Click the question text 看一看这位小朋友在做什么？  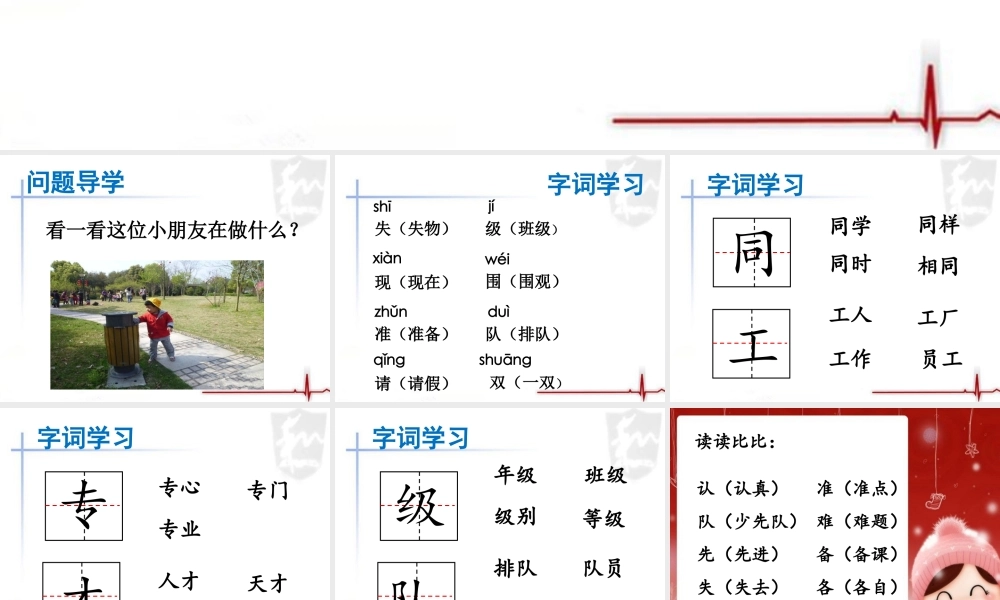click(x=172, y=230)
